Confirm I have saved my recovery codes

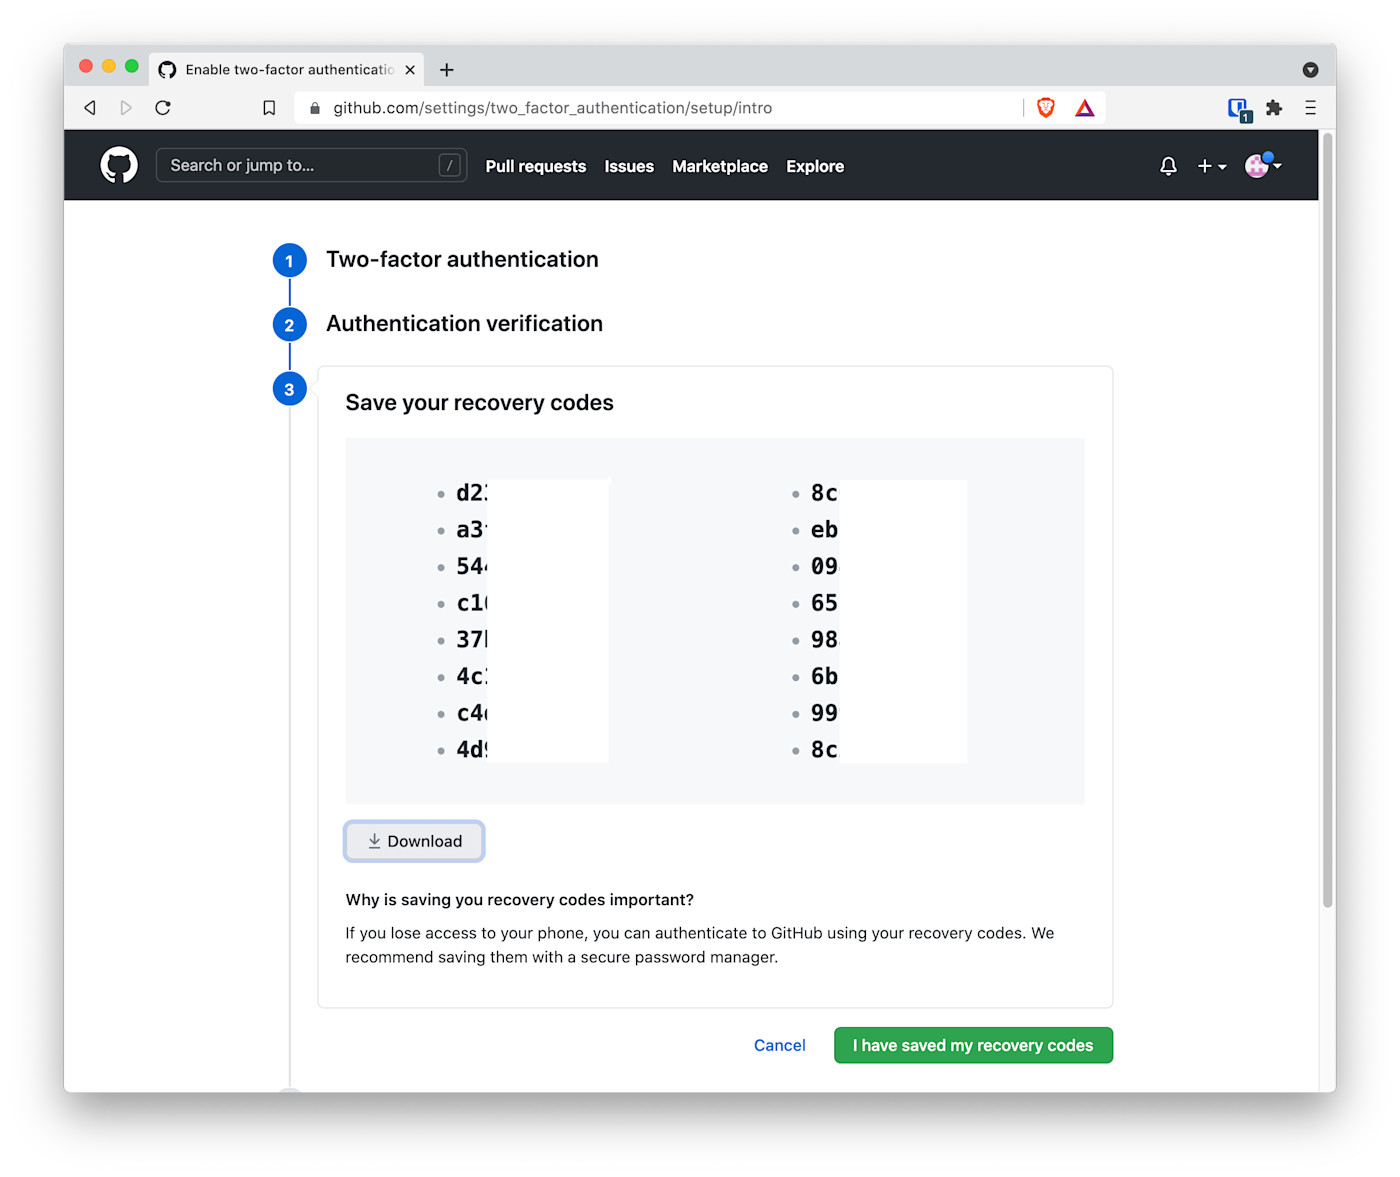click(972, 1045)
